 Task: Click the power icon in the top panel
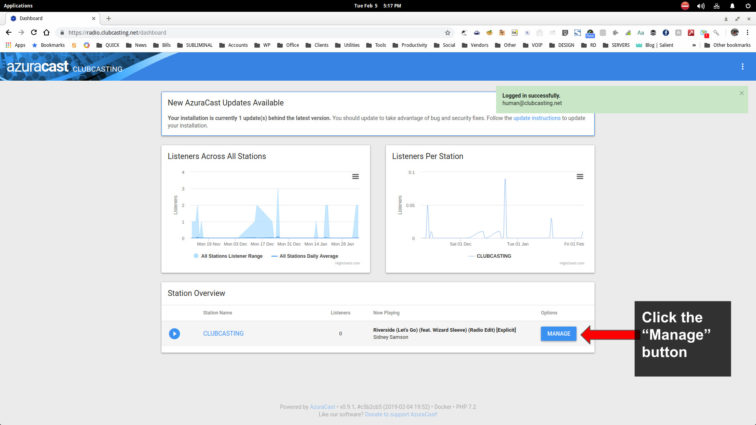(748, 6)
